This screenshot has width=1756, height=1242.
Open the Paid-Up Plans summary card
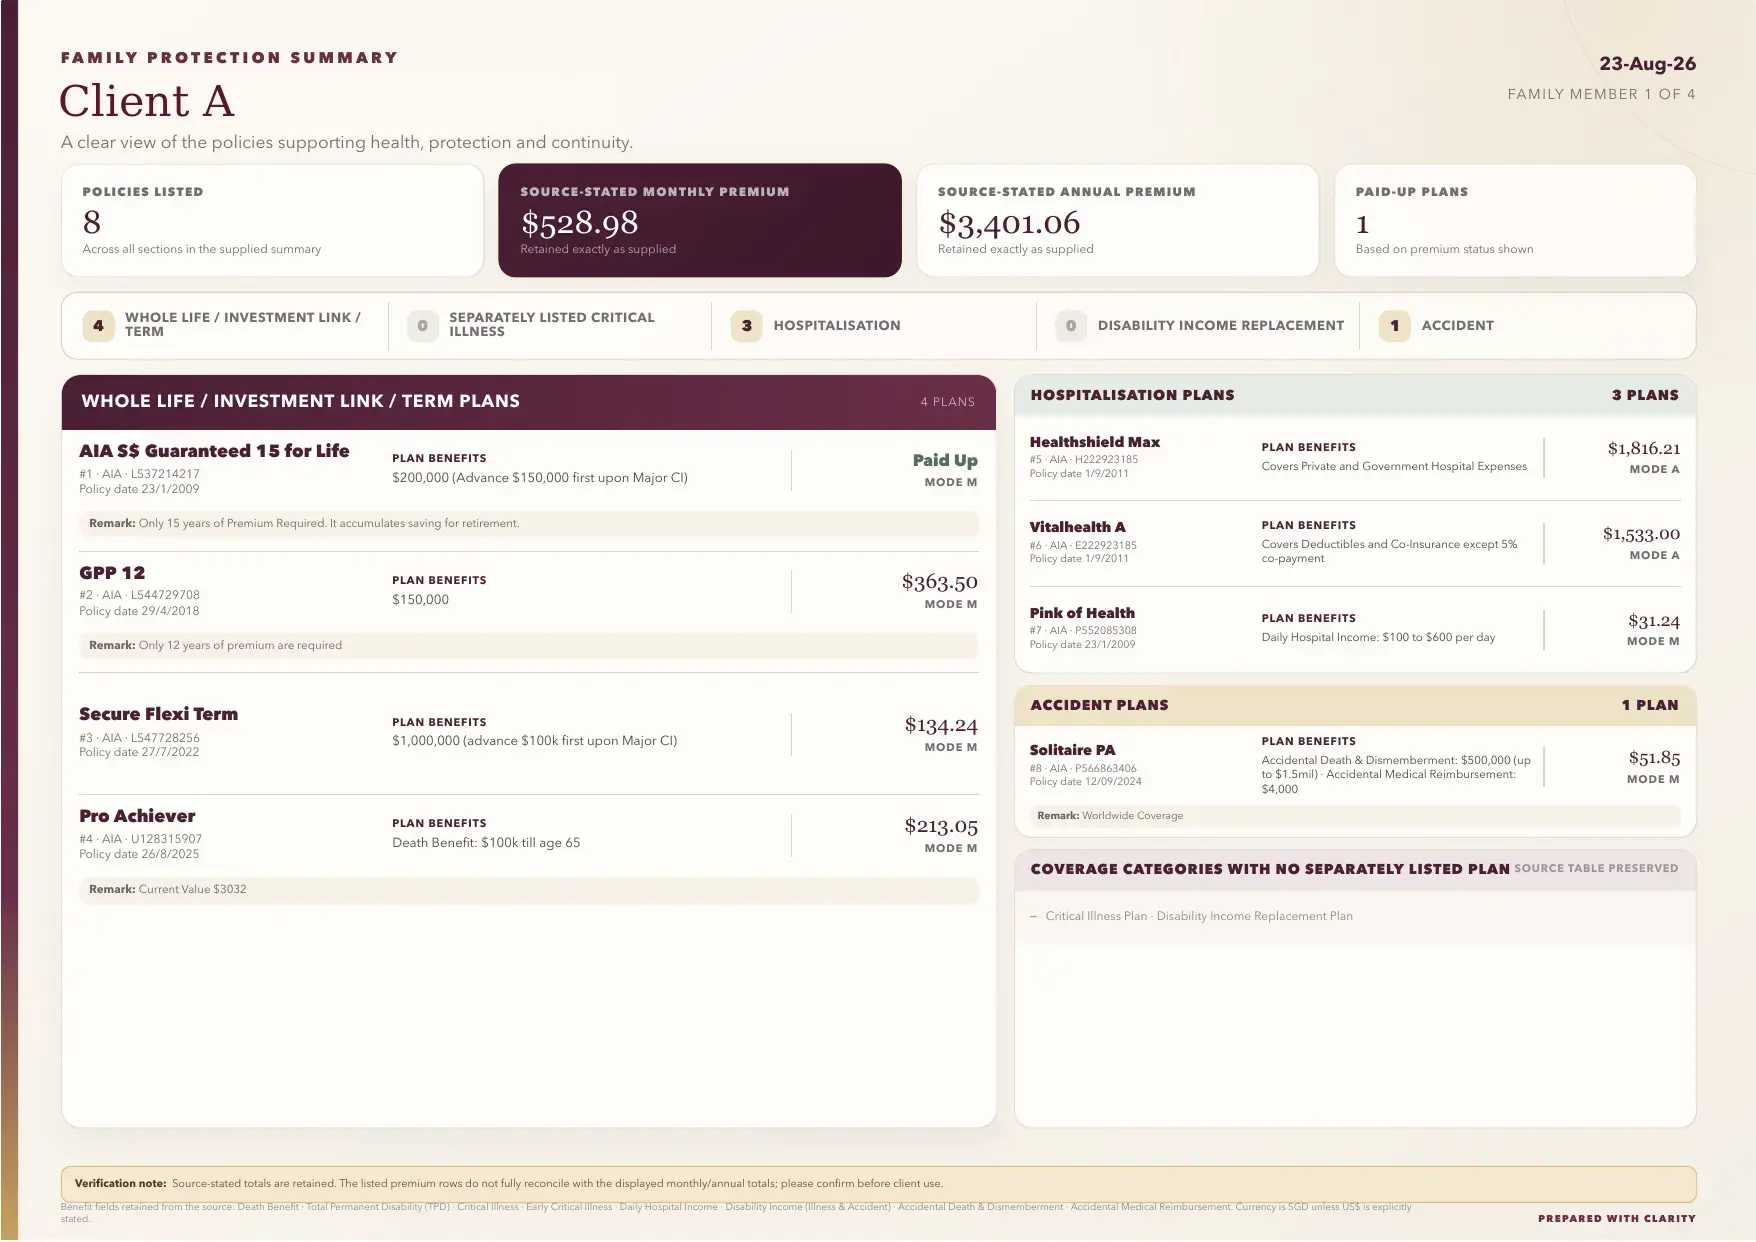[1515, 221]
